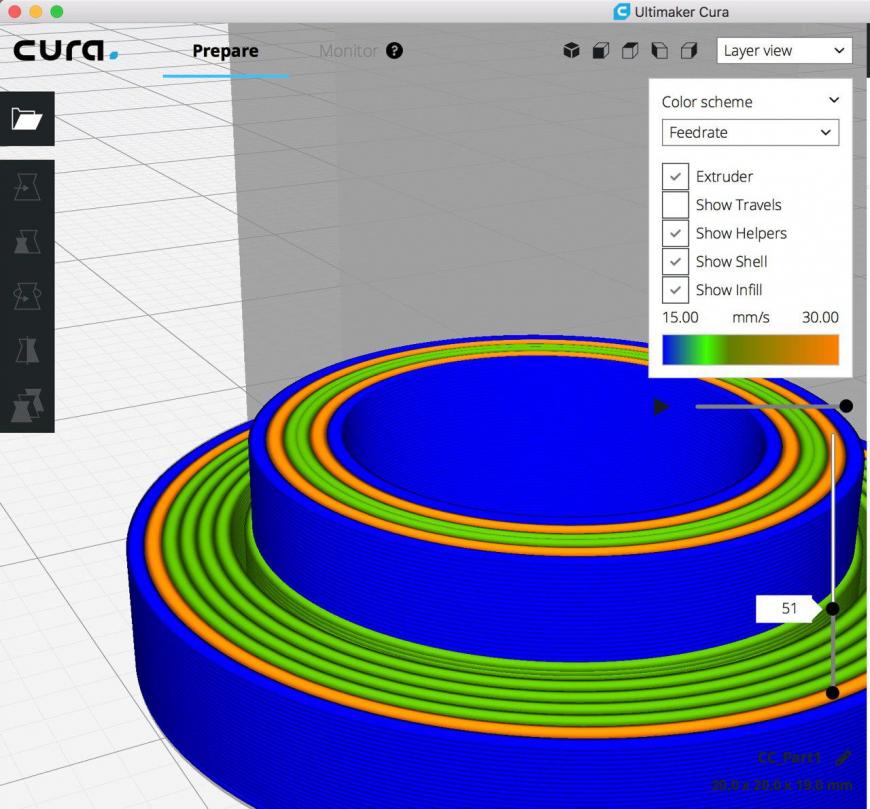Click the Color scheme heading
The width and height of the screenshot is (870, 809).
[707, 102]
